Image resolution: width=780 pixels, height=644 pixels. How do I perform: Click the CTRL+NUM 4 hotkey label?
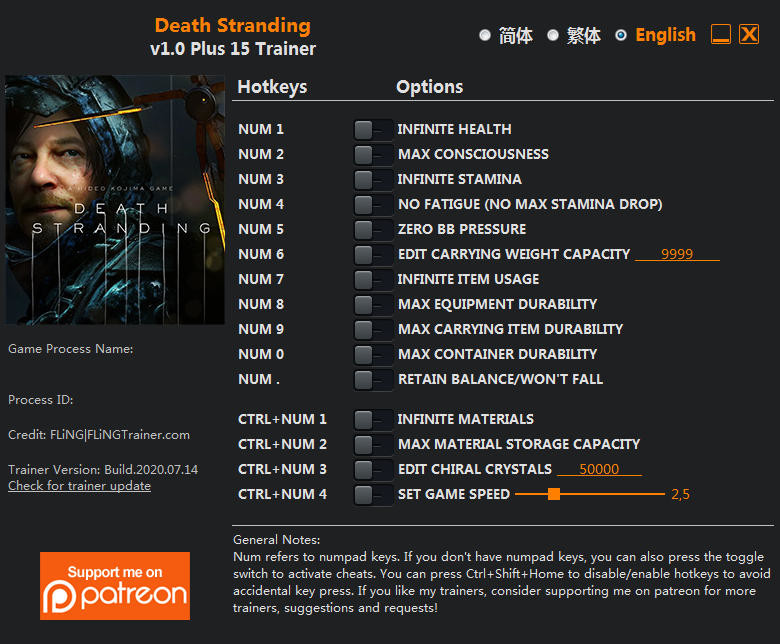pos(282,494)
